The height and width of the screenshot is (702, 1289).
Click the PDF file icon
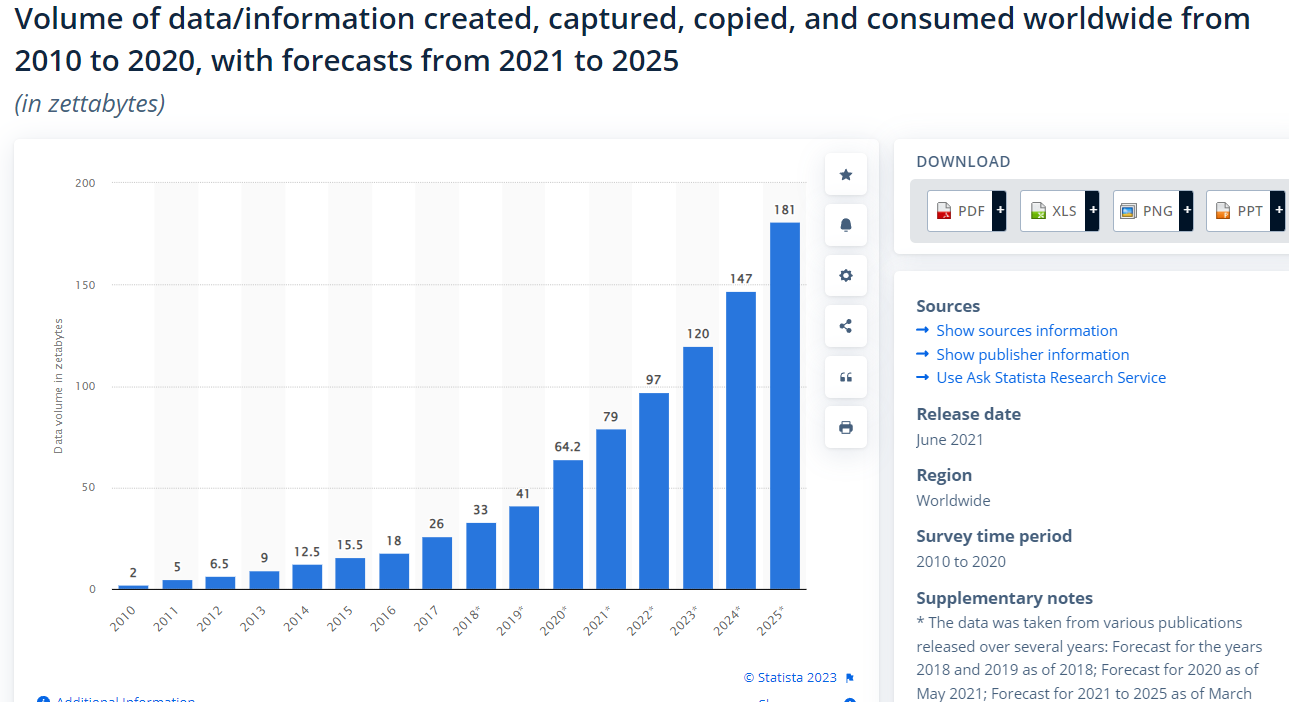point(944,211)
